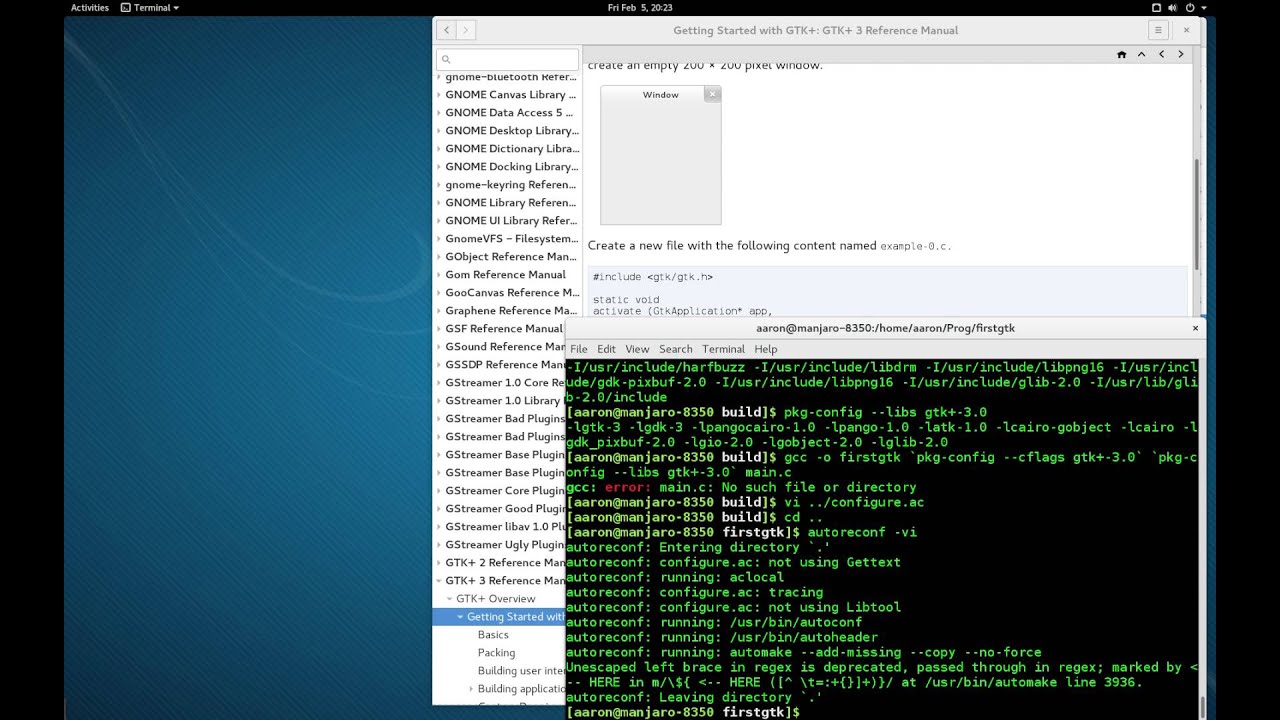Click the window indicator icon in top bar
The width and height of the screenshot is (1280, 720).
click(1156, 7)
